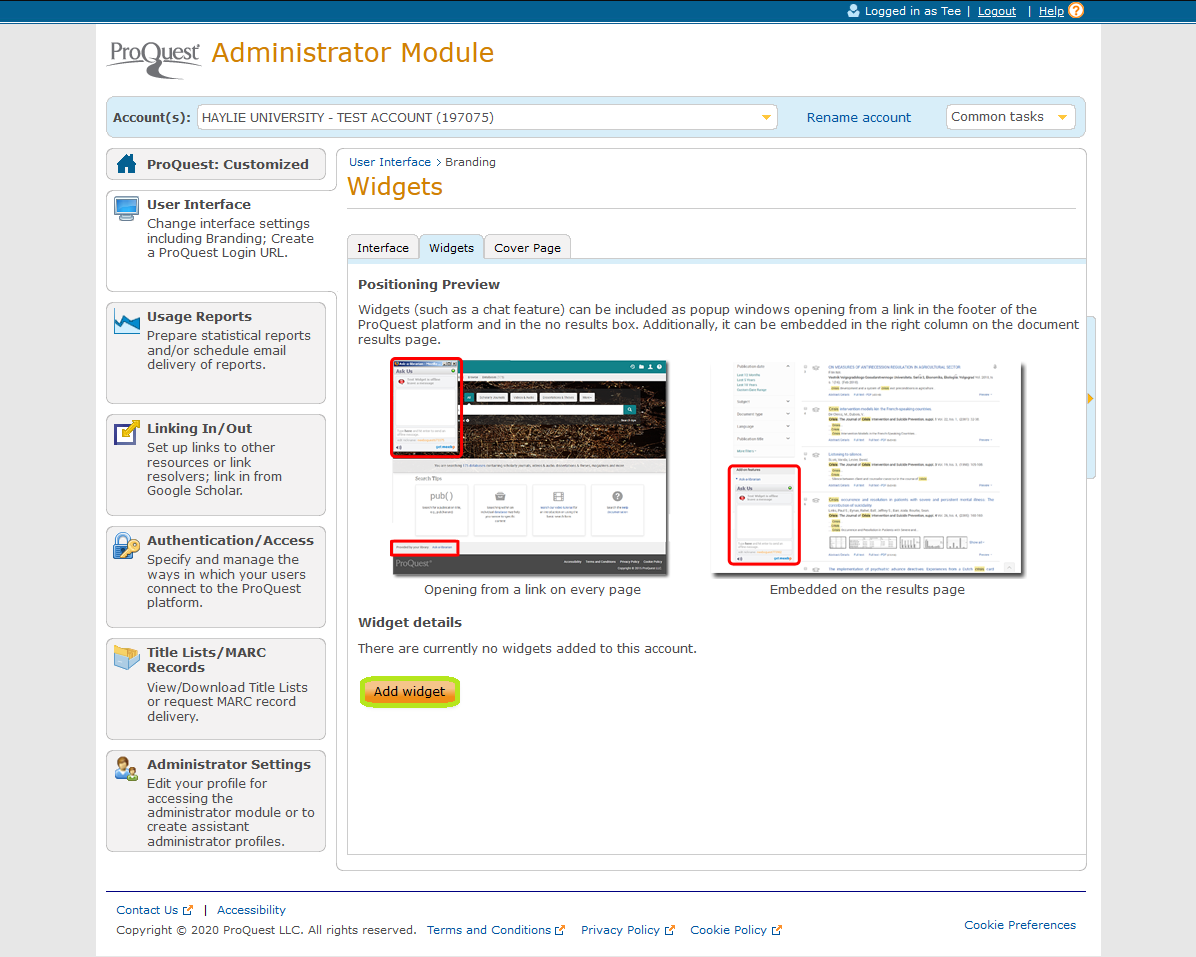Click the 'Opening from a link on every page' caption
1196x957 pixels.
(x=532, y=589)
